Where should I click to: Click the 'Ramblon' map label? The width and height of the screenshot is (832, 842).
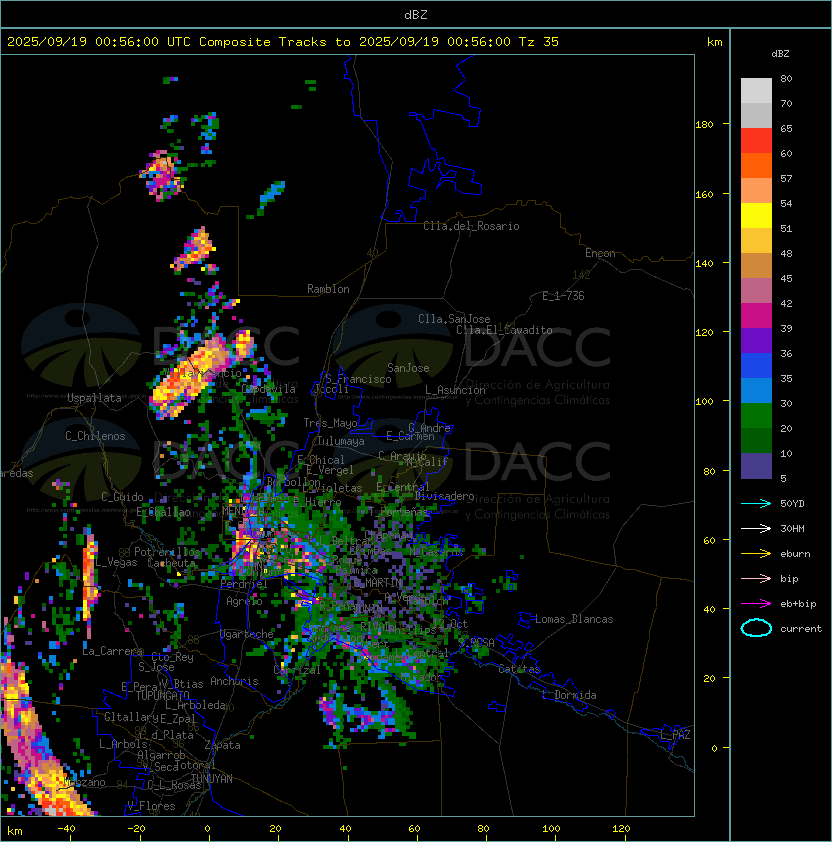click(328, 289)
